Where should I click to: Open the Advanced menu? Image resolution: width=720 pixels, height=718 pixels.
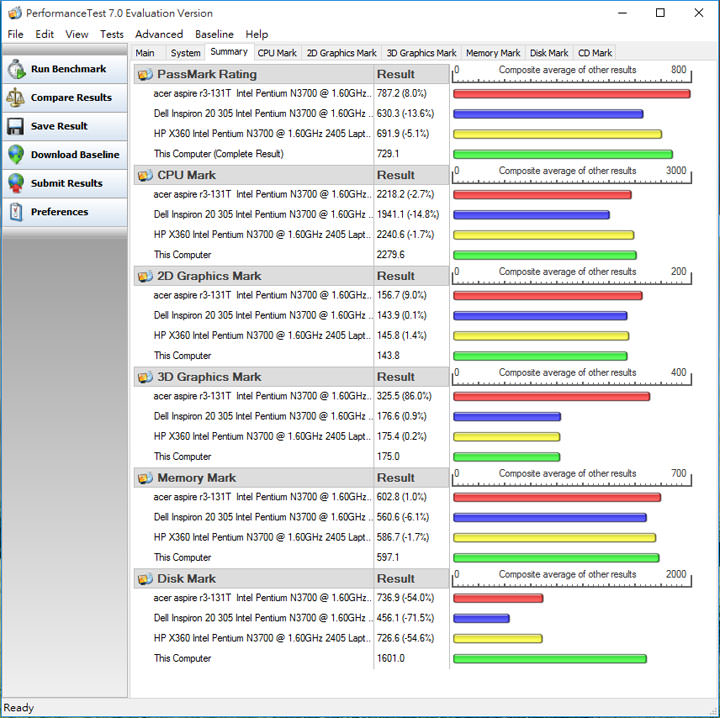[x=159, y=34]
